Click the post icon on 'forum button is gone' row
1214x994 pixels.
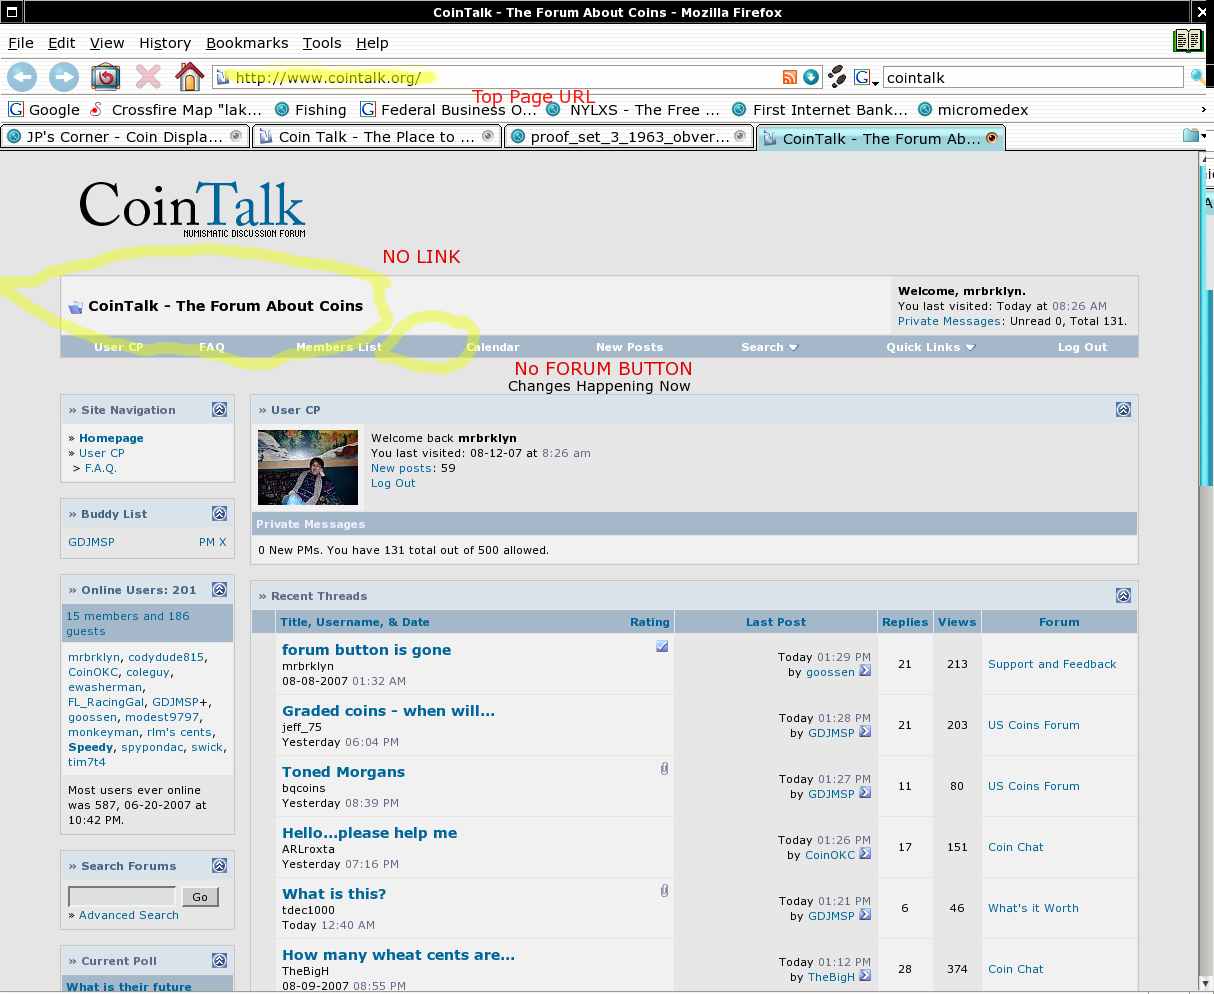click(662, 647)
